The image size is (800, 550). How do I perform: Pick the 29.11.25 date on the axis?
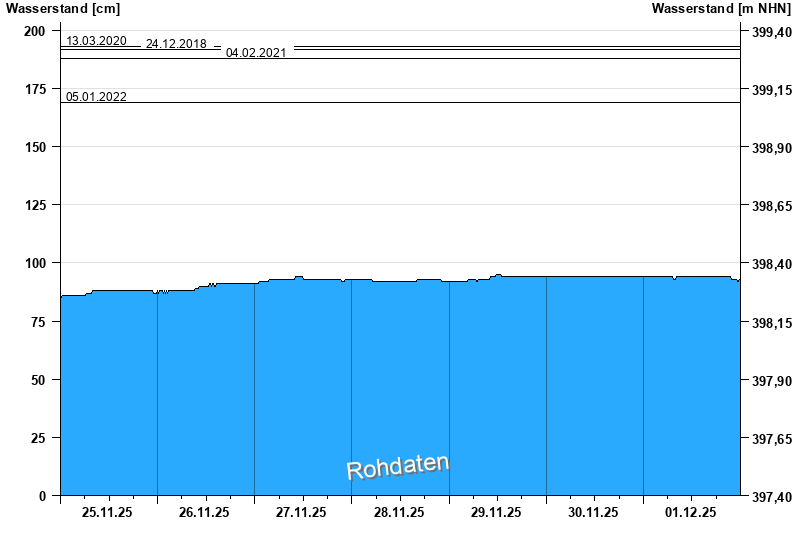point(496,513)
